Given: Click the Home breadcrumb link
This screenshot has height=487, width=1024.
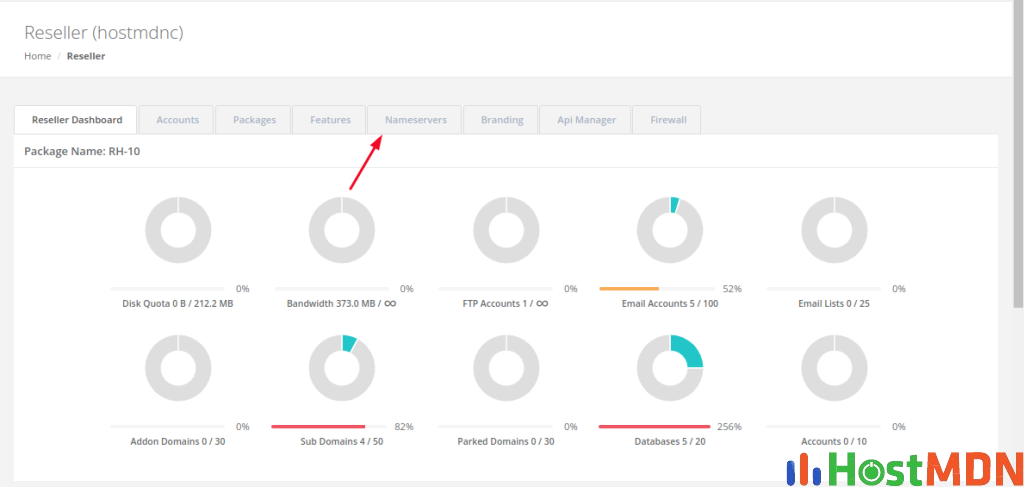Looking at the screenshot, I should click(x=37, y=56).
